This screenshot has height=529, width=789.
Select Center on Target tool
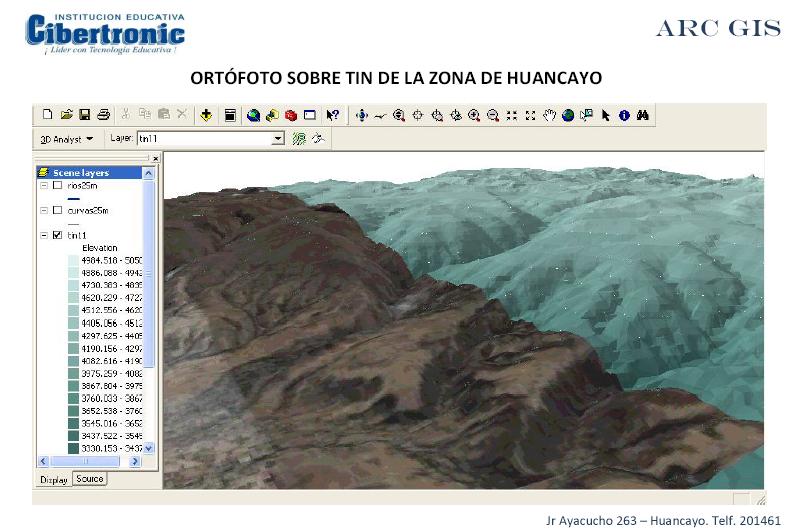[x=418, y=115]
